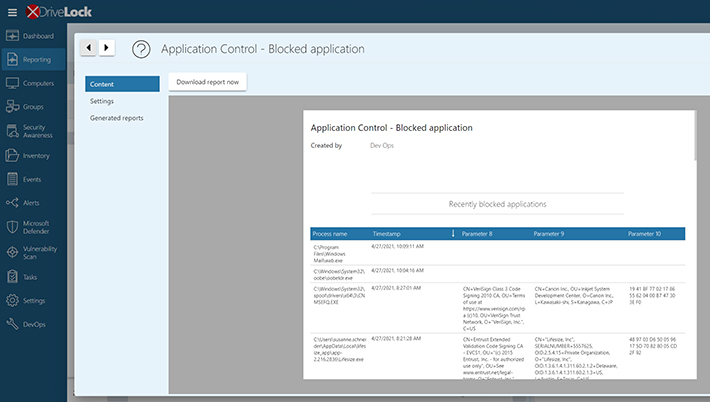This screenshot has height=402, width=710.
Task: Open the Settings gear icon in sidebar
Action: pyautogui.click(x=12, y=300)
